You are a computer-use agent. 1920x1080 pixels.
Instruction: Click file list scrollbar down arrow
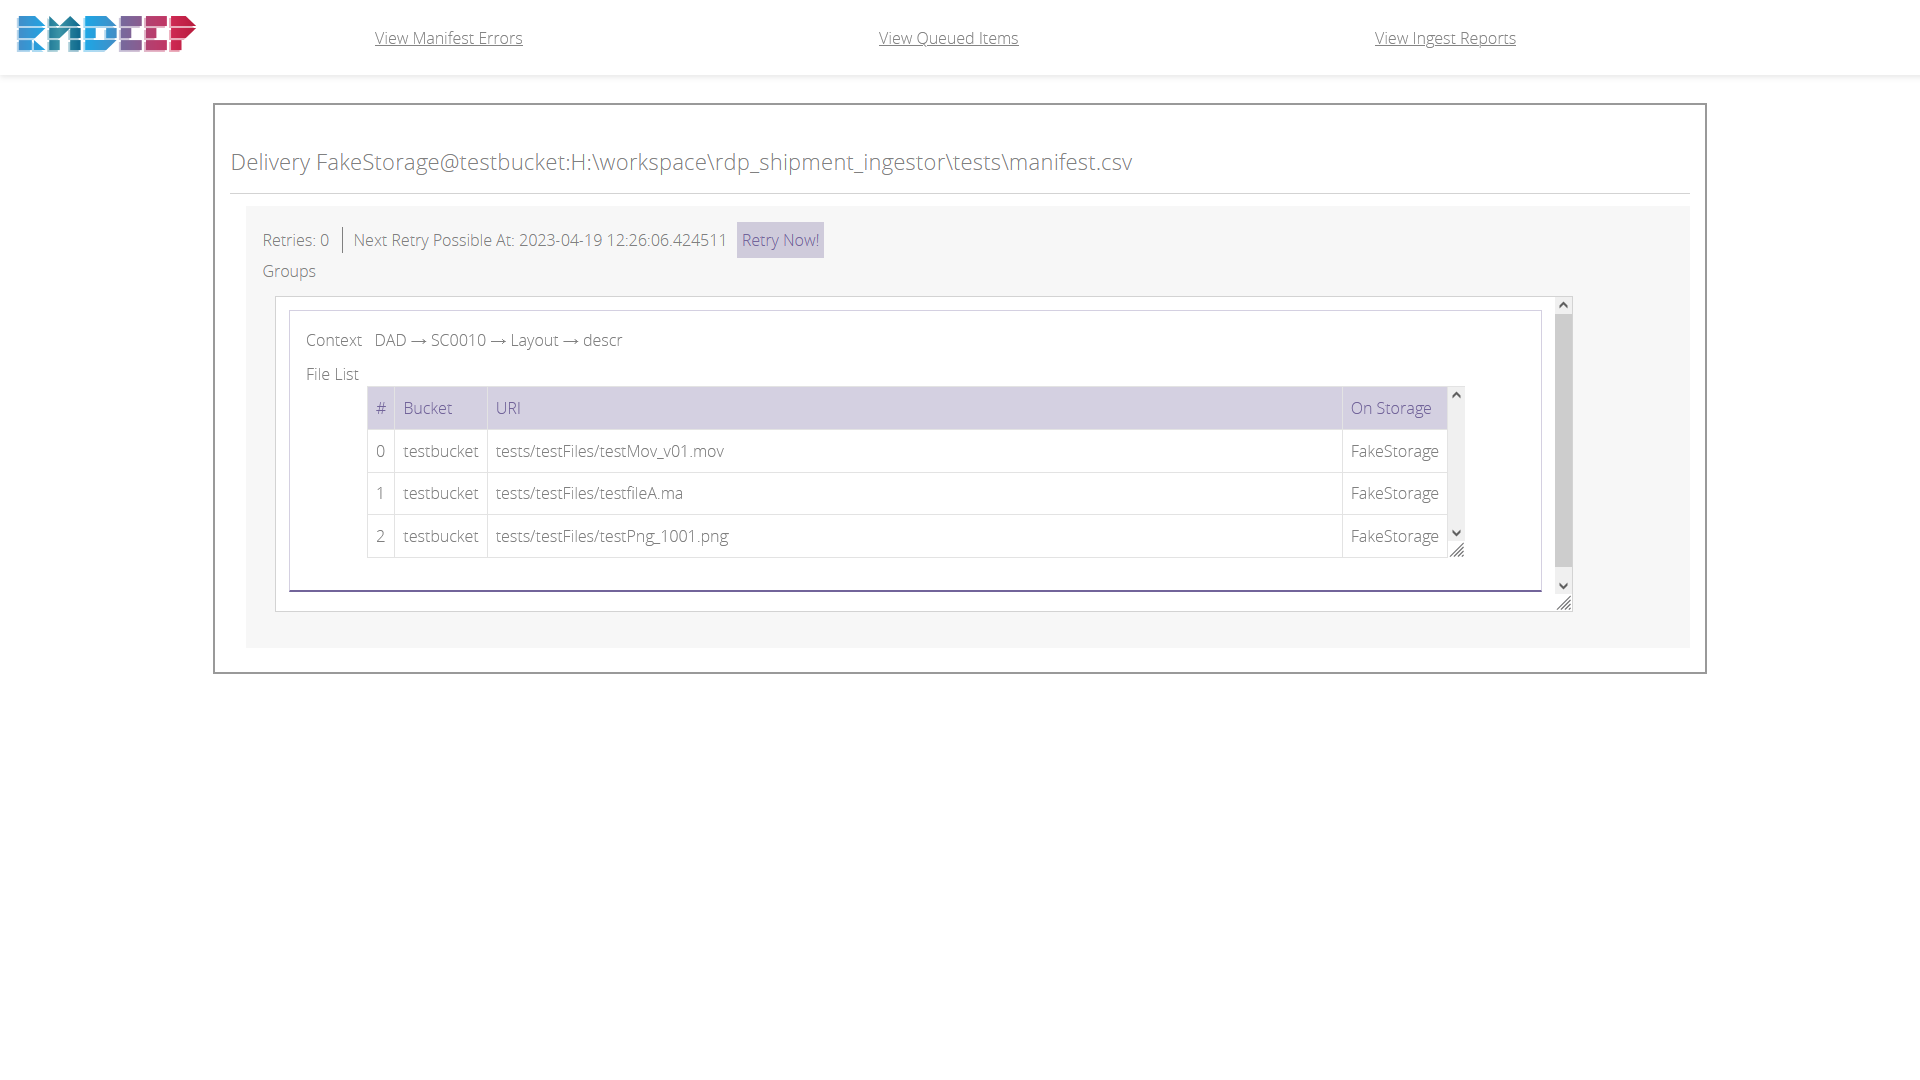(x=1456, y=533)
